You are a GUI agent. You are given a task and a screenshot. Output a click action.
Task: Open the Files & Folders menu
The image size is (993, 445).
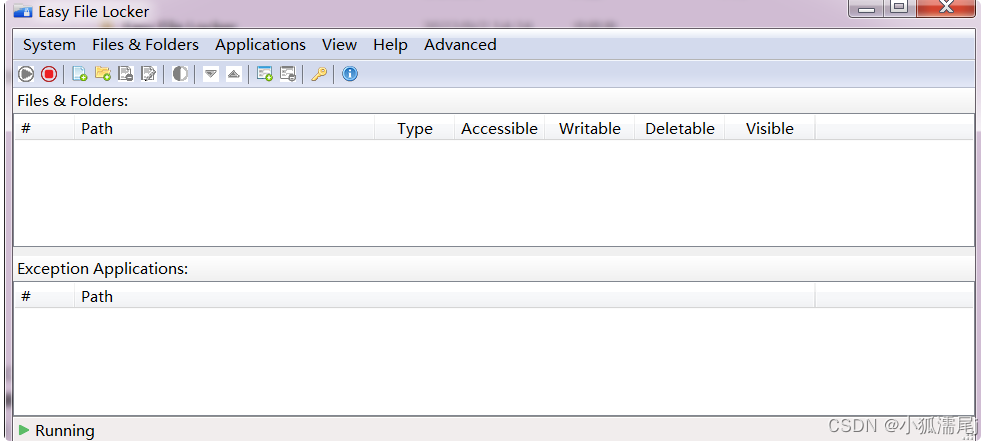coord(145,45)
